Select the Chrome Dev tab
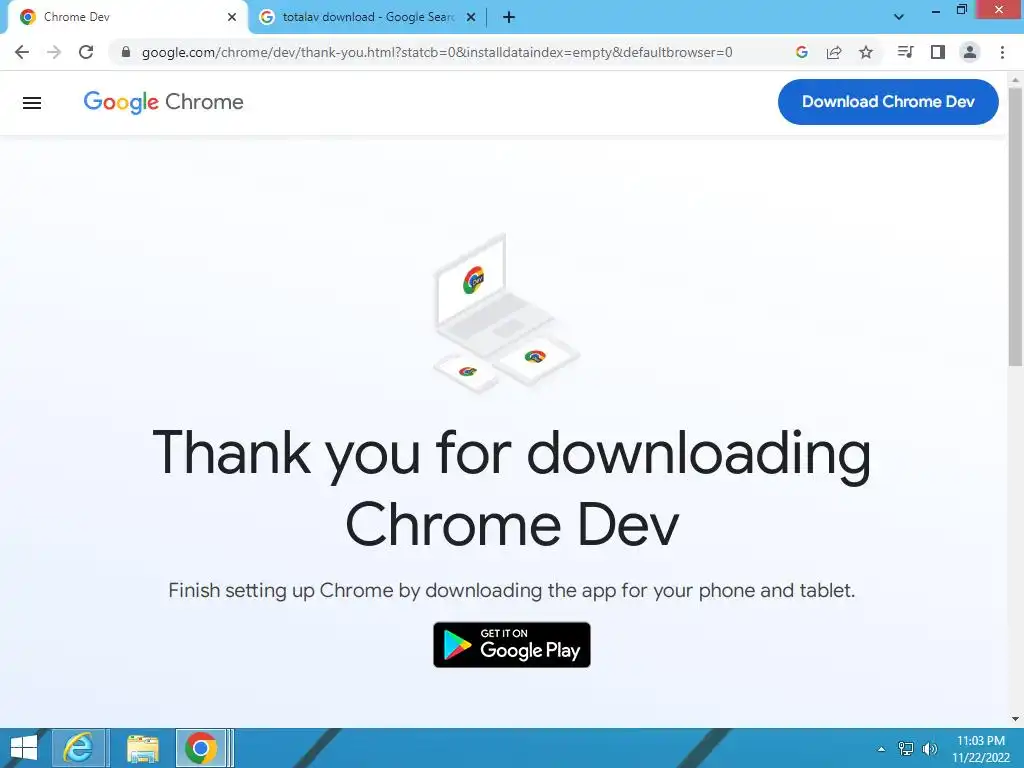 click(124, 17)
